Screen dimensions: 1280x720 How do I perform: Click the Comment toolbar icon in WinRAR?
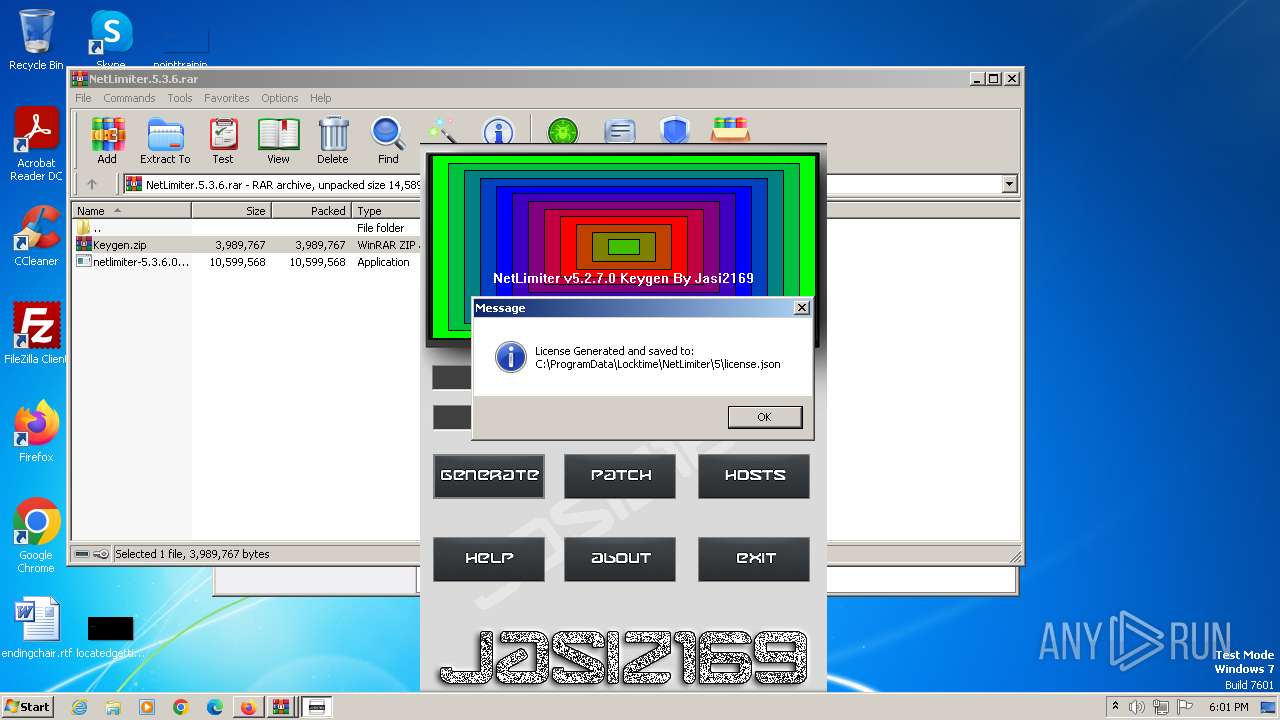620,131
